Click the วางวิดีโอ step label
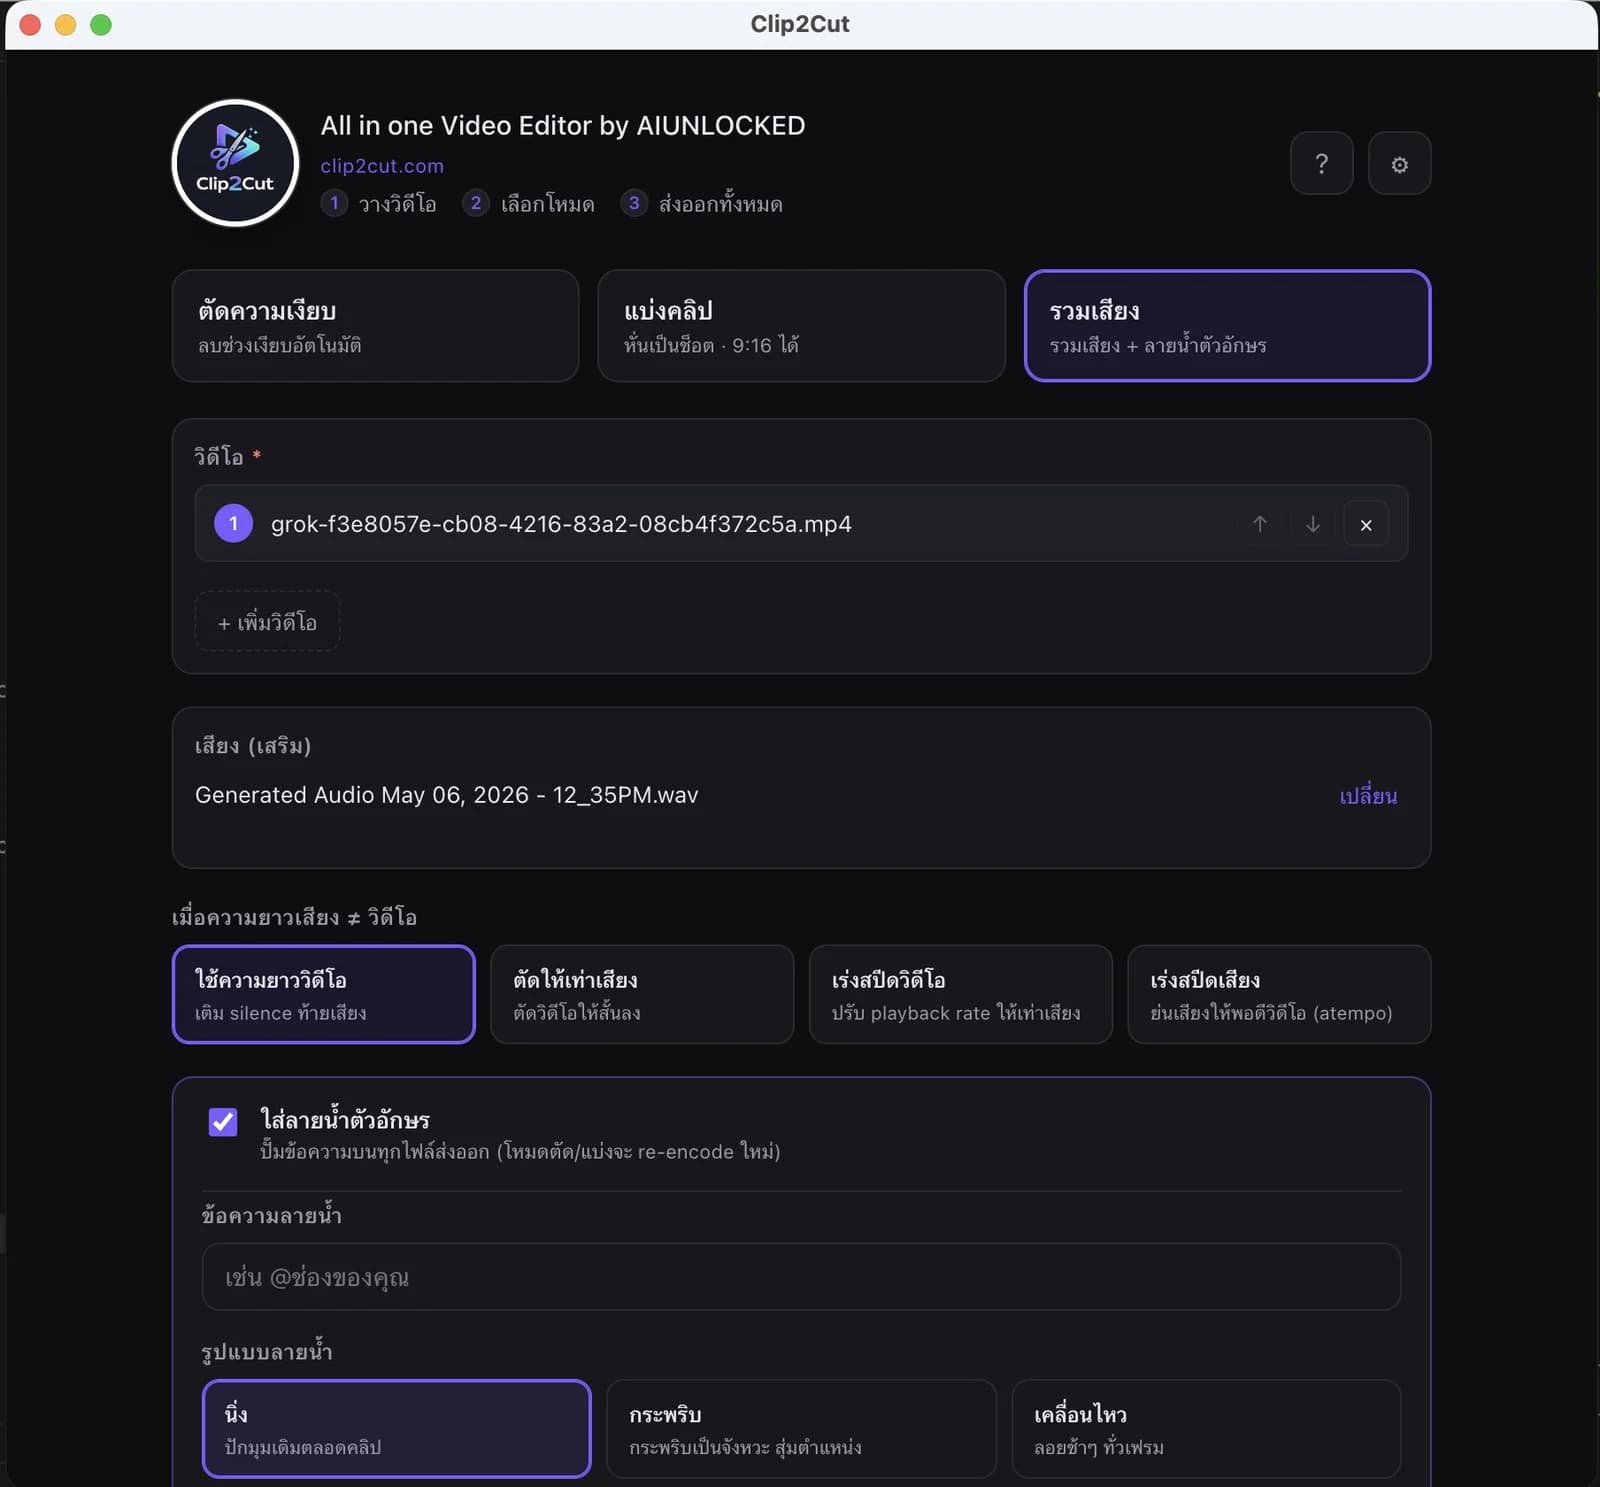1600x1487 pixels. click(397, 204)
